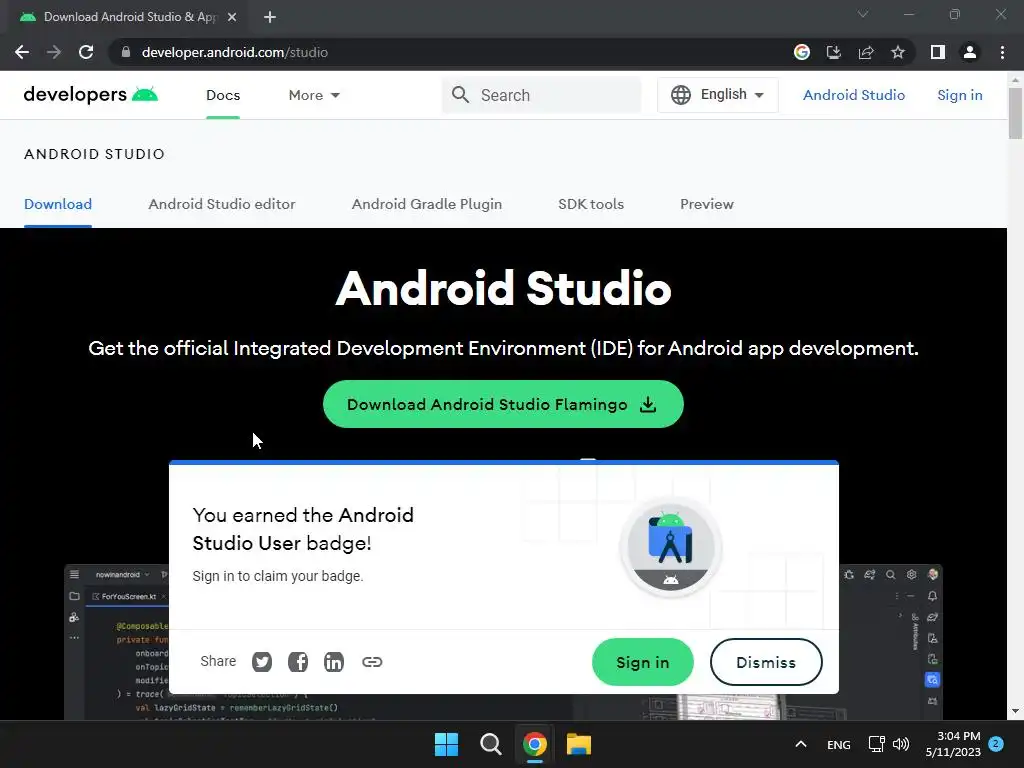This screenshot has width=1024, height=768.
Task: Open File Explorer from the taskbar
Action: tap(579, 744)
